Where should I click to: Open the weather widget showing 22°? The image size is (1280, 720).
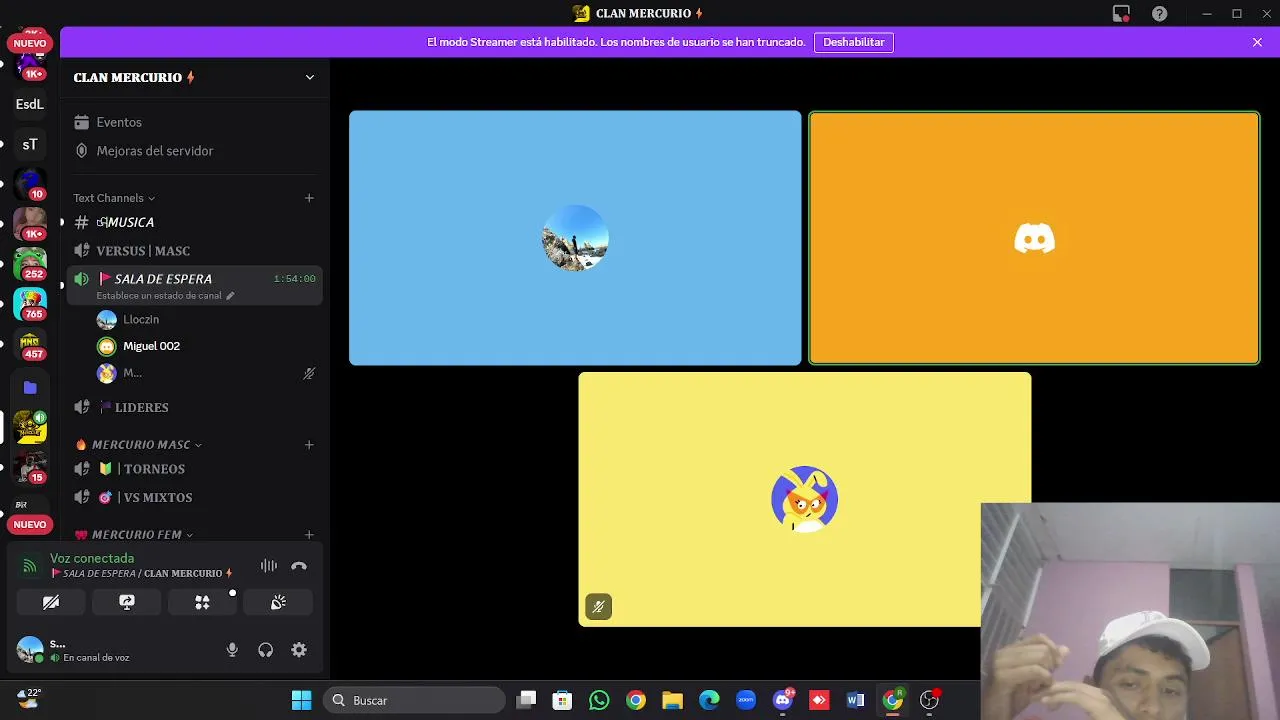tap(29, 698)
